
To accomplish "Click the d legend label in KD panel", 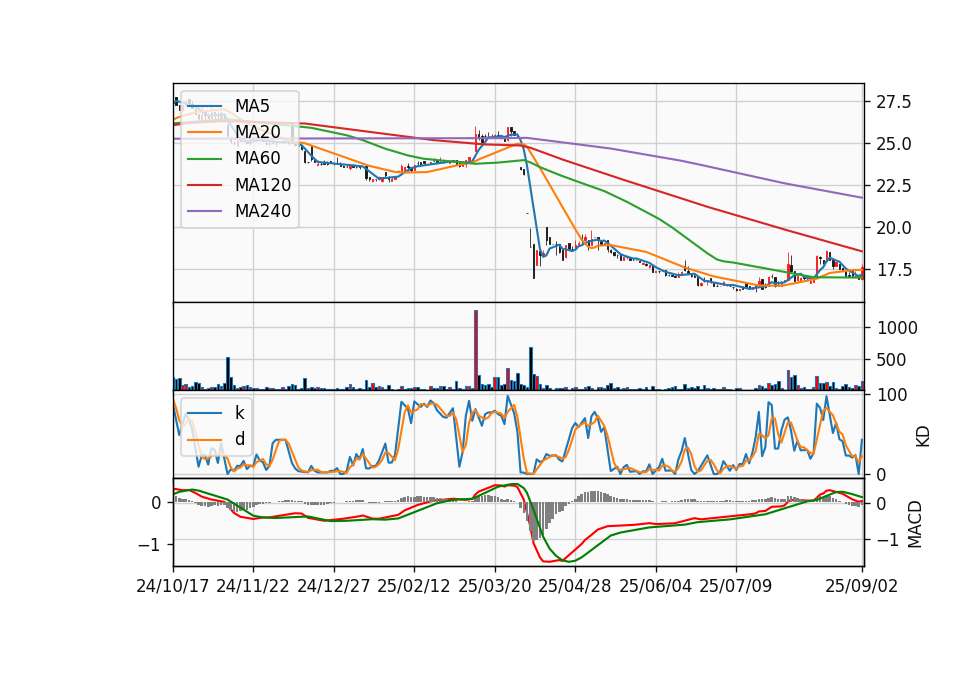I will [240, 439].
